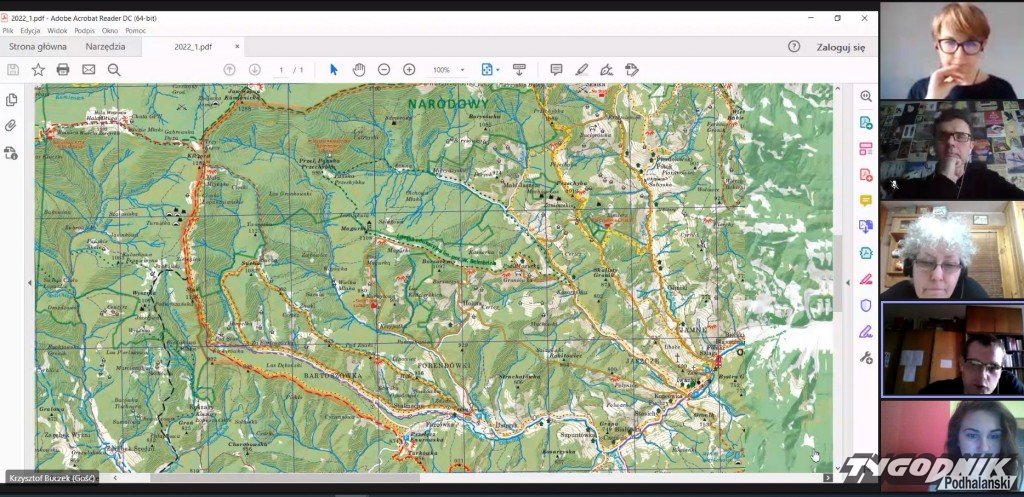This screenshot has width=1024, height=497.
Task: Collapse the right tools pane arrow
Action: (848, 283)
